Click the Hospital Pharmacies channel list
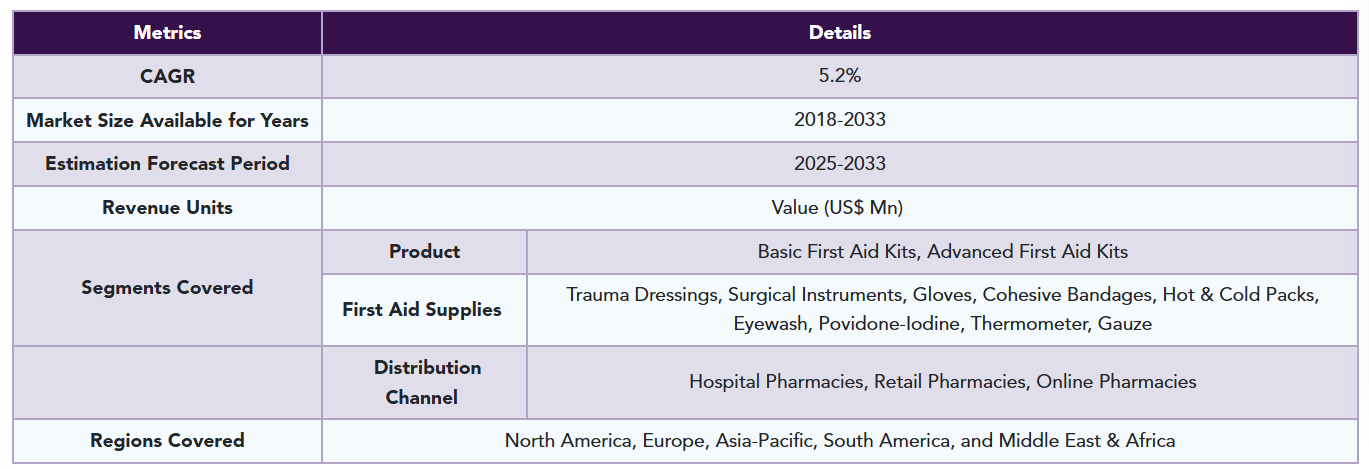The height and width of the screenshot is (469, 1369). pyautogui.click(x=942, y=382)
